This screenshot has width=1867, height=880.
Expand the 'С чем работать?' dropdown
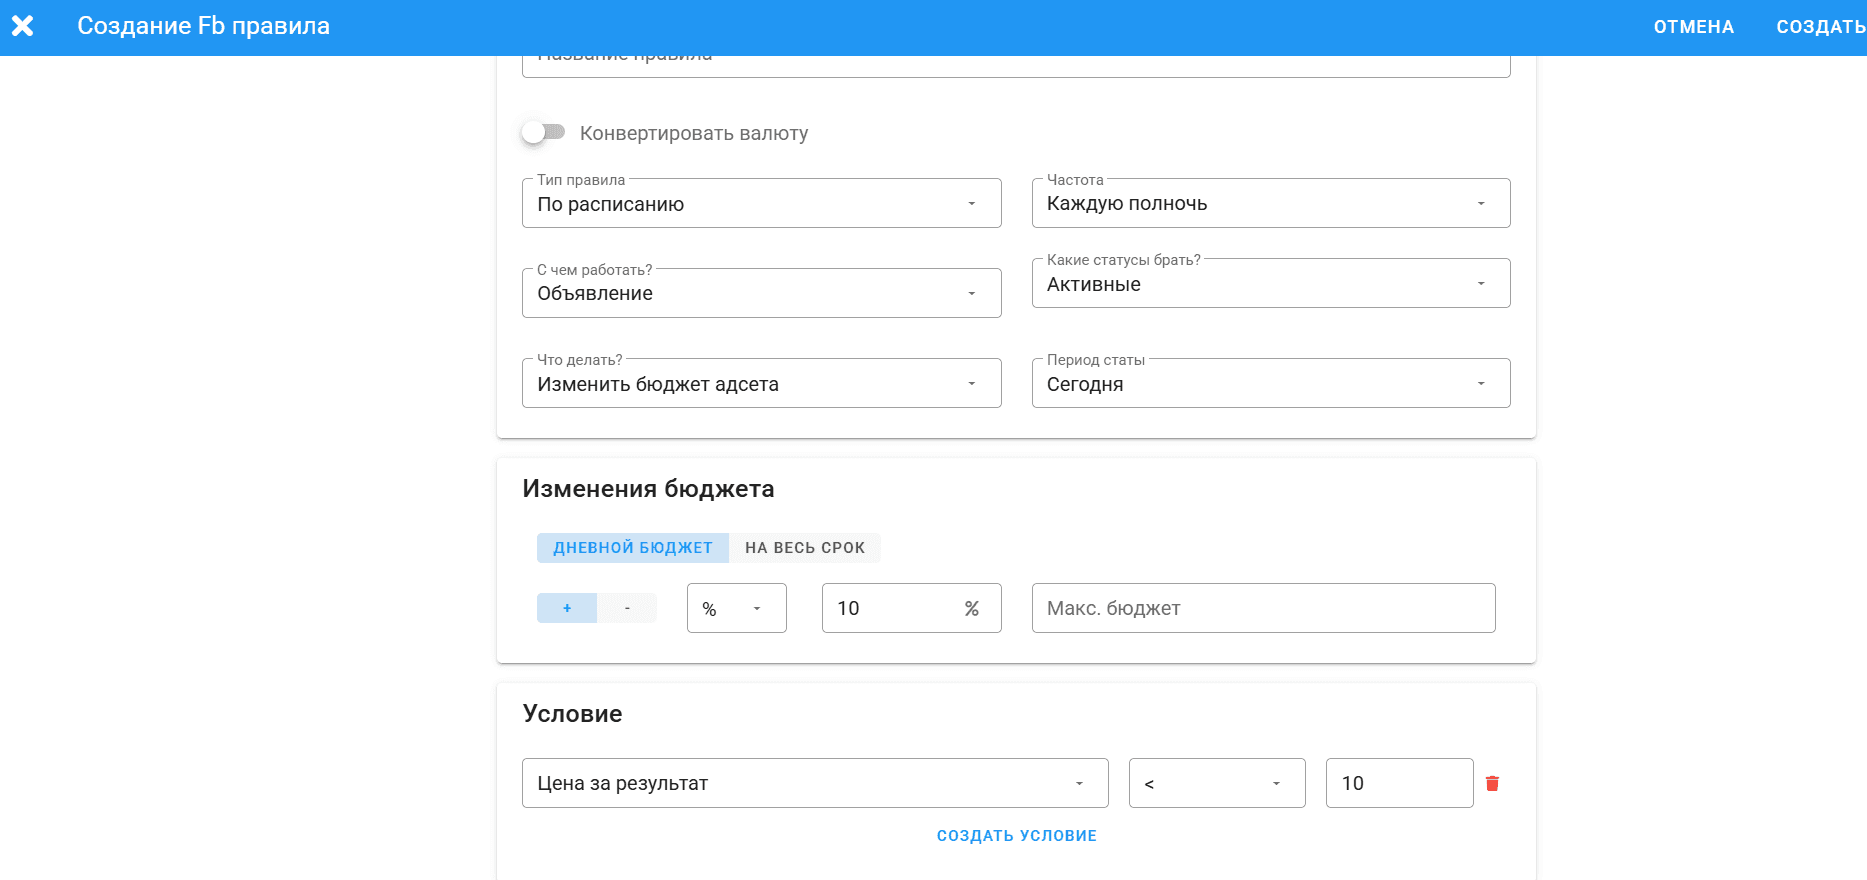(761, 293)
